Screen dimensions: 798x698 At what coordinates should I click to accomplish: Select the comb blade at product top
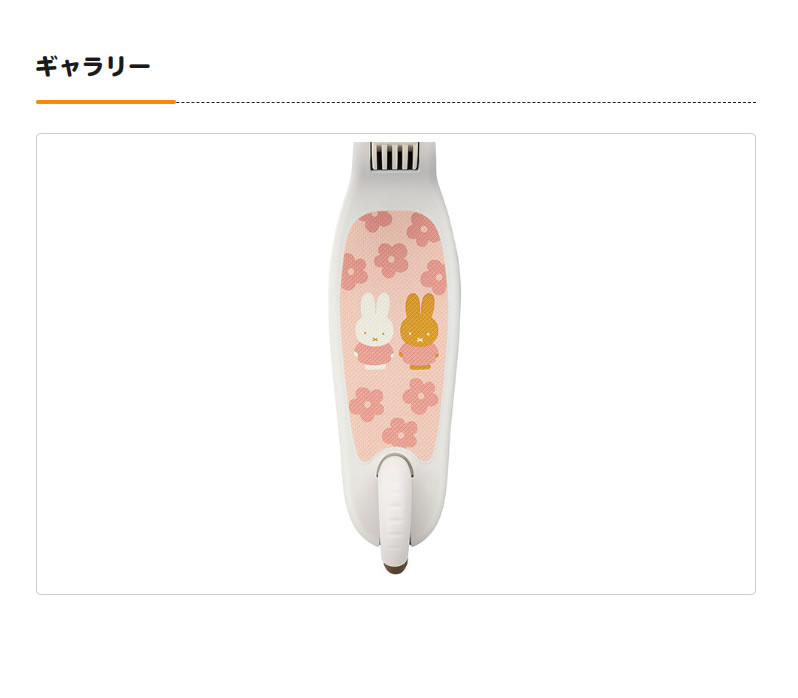(x=394, y=156)
